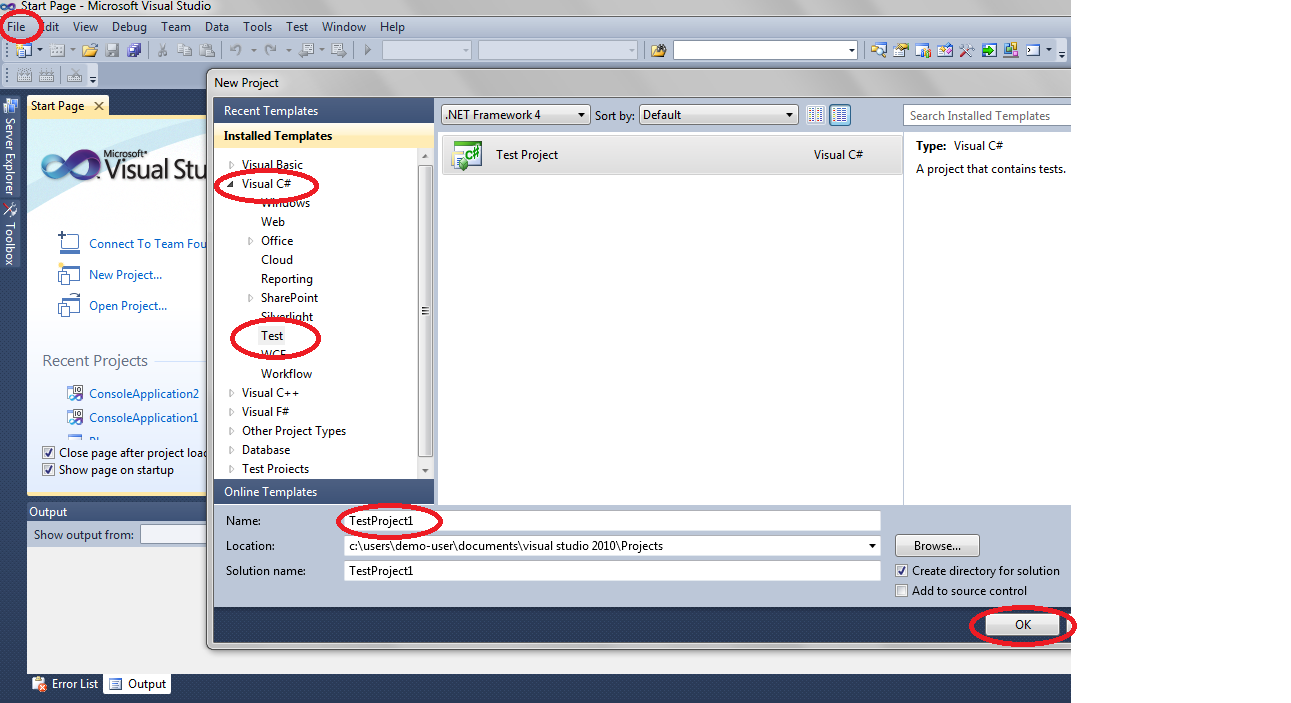Click the Add New Item toolbar icon
This screenshot has height=703, width=1291.
tap(57, 50)
